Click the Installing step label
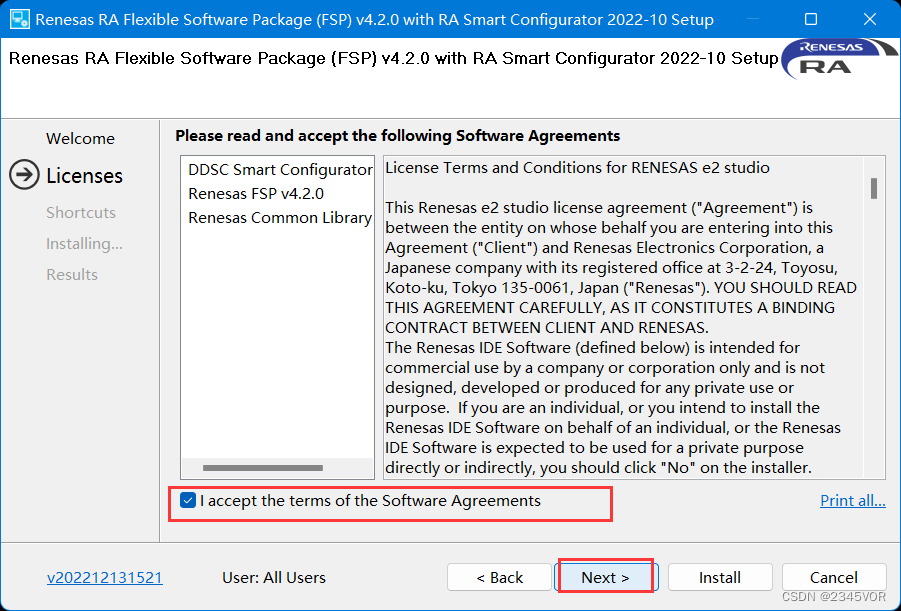The image size is (901, 611). pyautogui.click(x=84, y=243)
